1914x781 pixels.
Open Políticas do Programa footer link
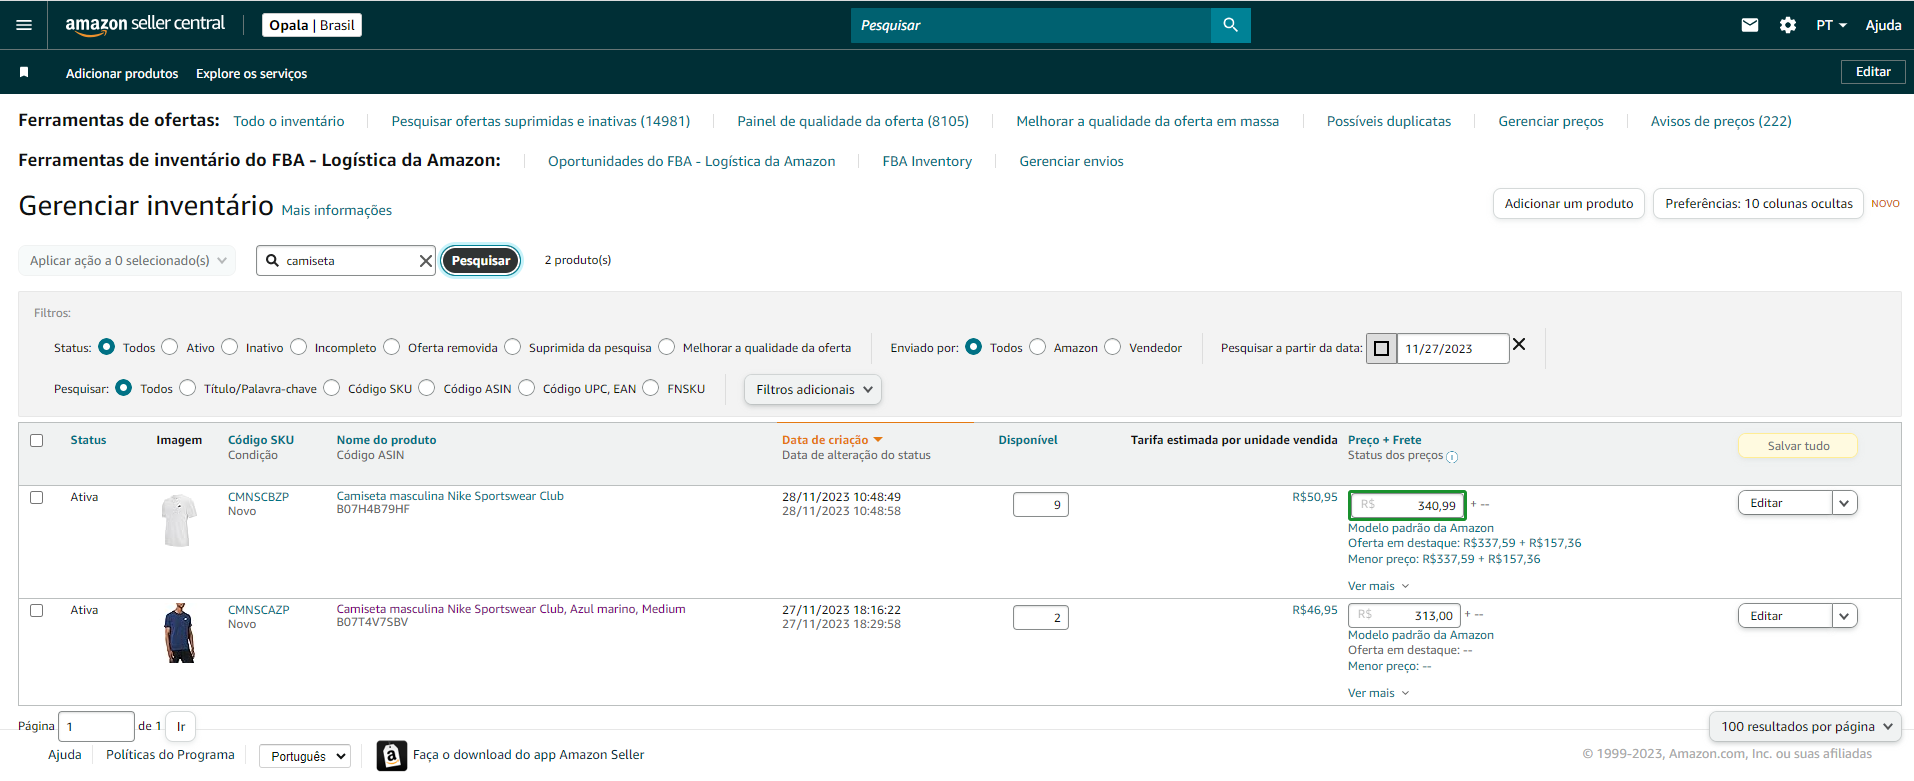[170, 755]
